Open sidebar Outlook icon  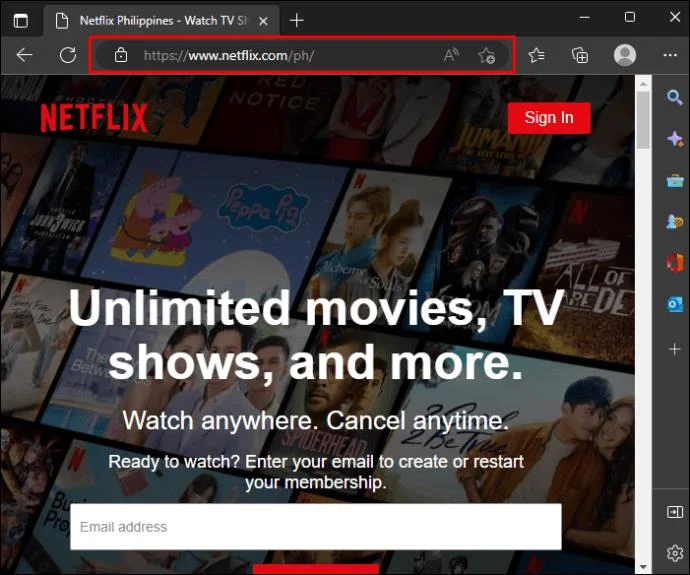point(674,304)
